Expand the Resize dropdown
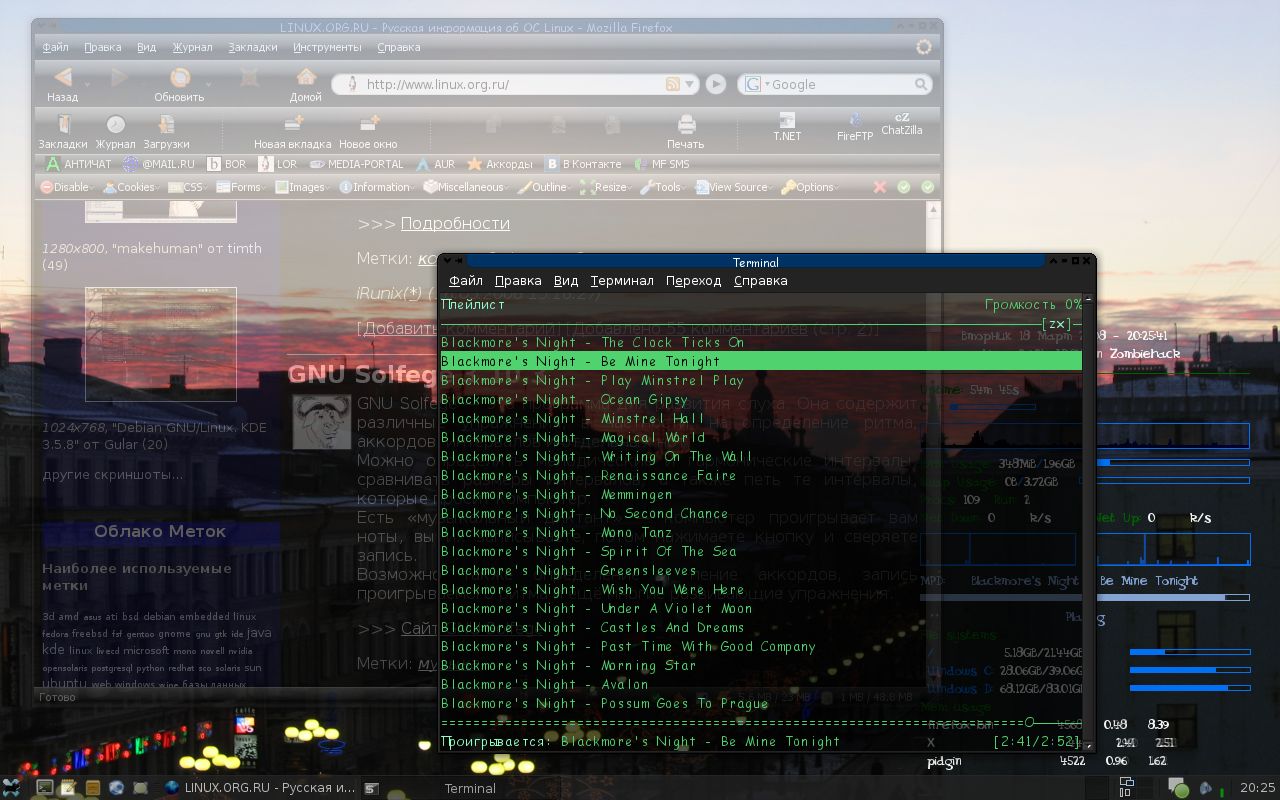Image resolution: width=1280 pixels, height=800 pixels. [607, 187]
